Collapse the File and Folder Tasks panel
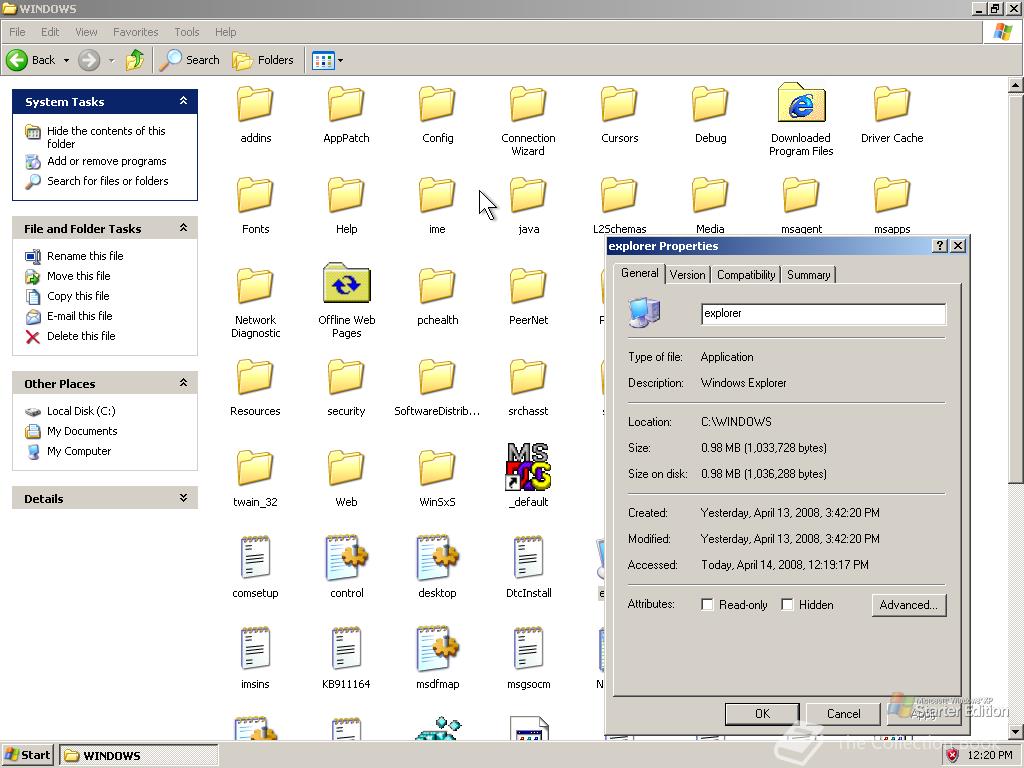Image resolution: width=1024 pixels, height=768 pixels. (184, 228)
